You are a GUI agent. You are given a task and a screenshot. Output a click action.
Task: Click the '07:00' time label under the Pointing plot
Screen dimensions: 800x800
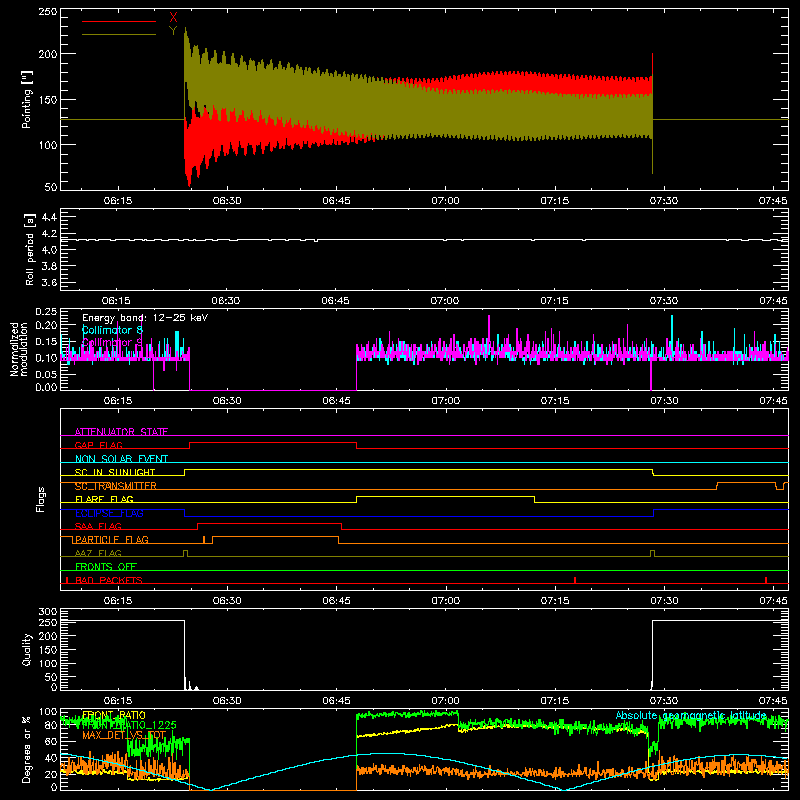[x=445, y=201]
